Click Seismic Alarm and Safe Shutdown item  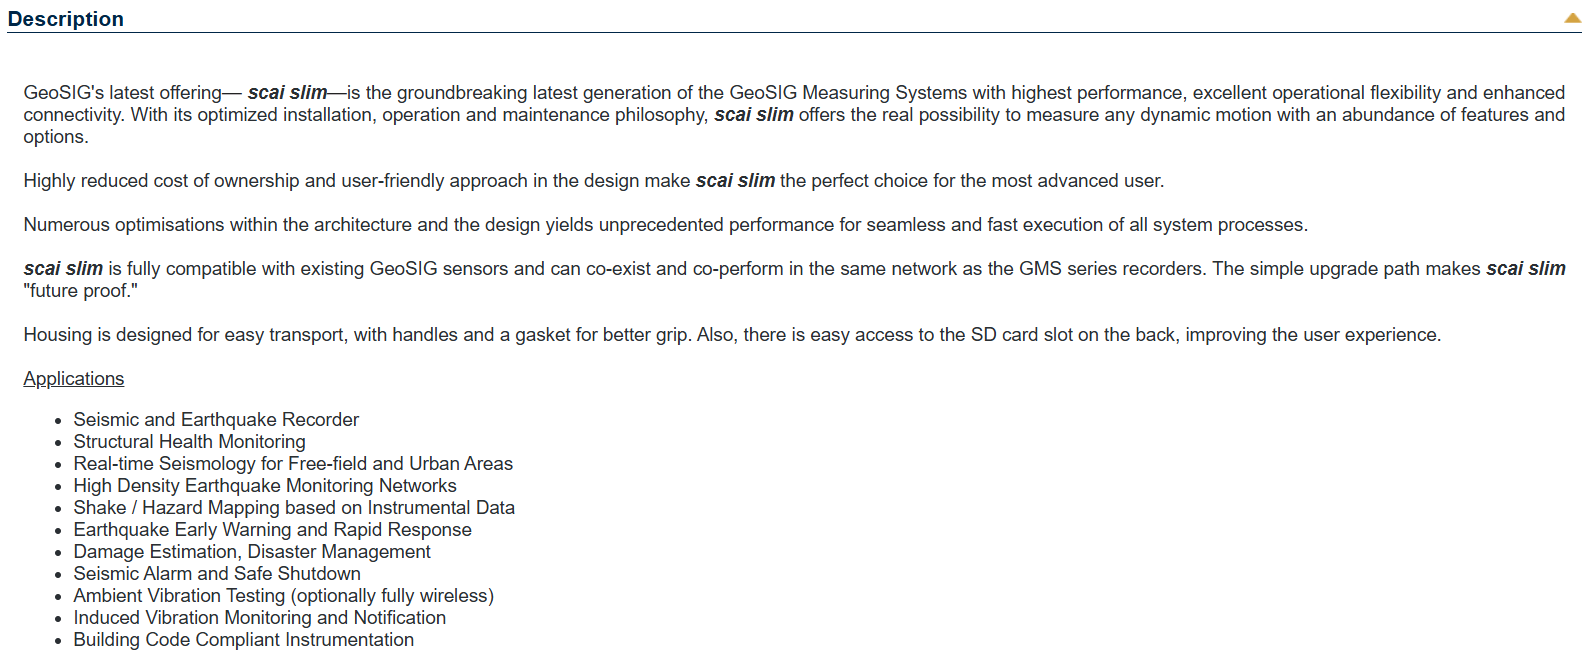point(217,574)
